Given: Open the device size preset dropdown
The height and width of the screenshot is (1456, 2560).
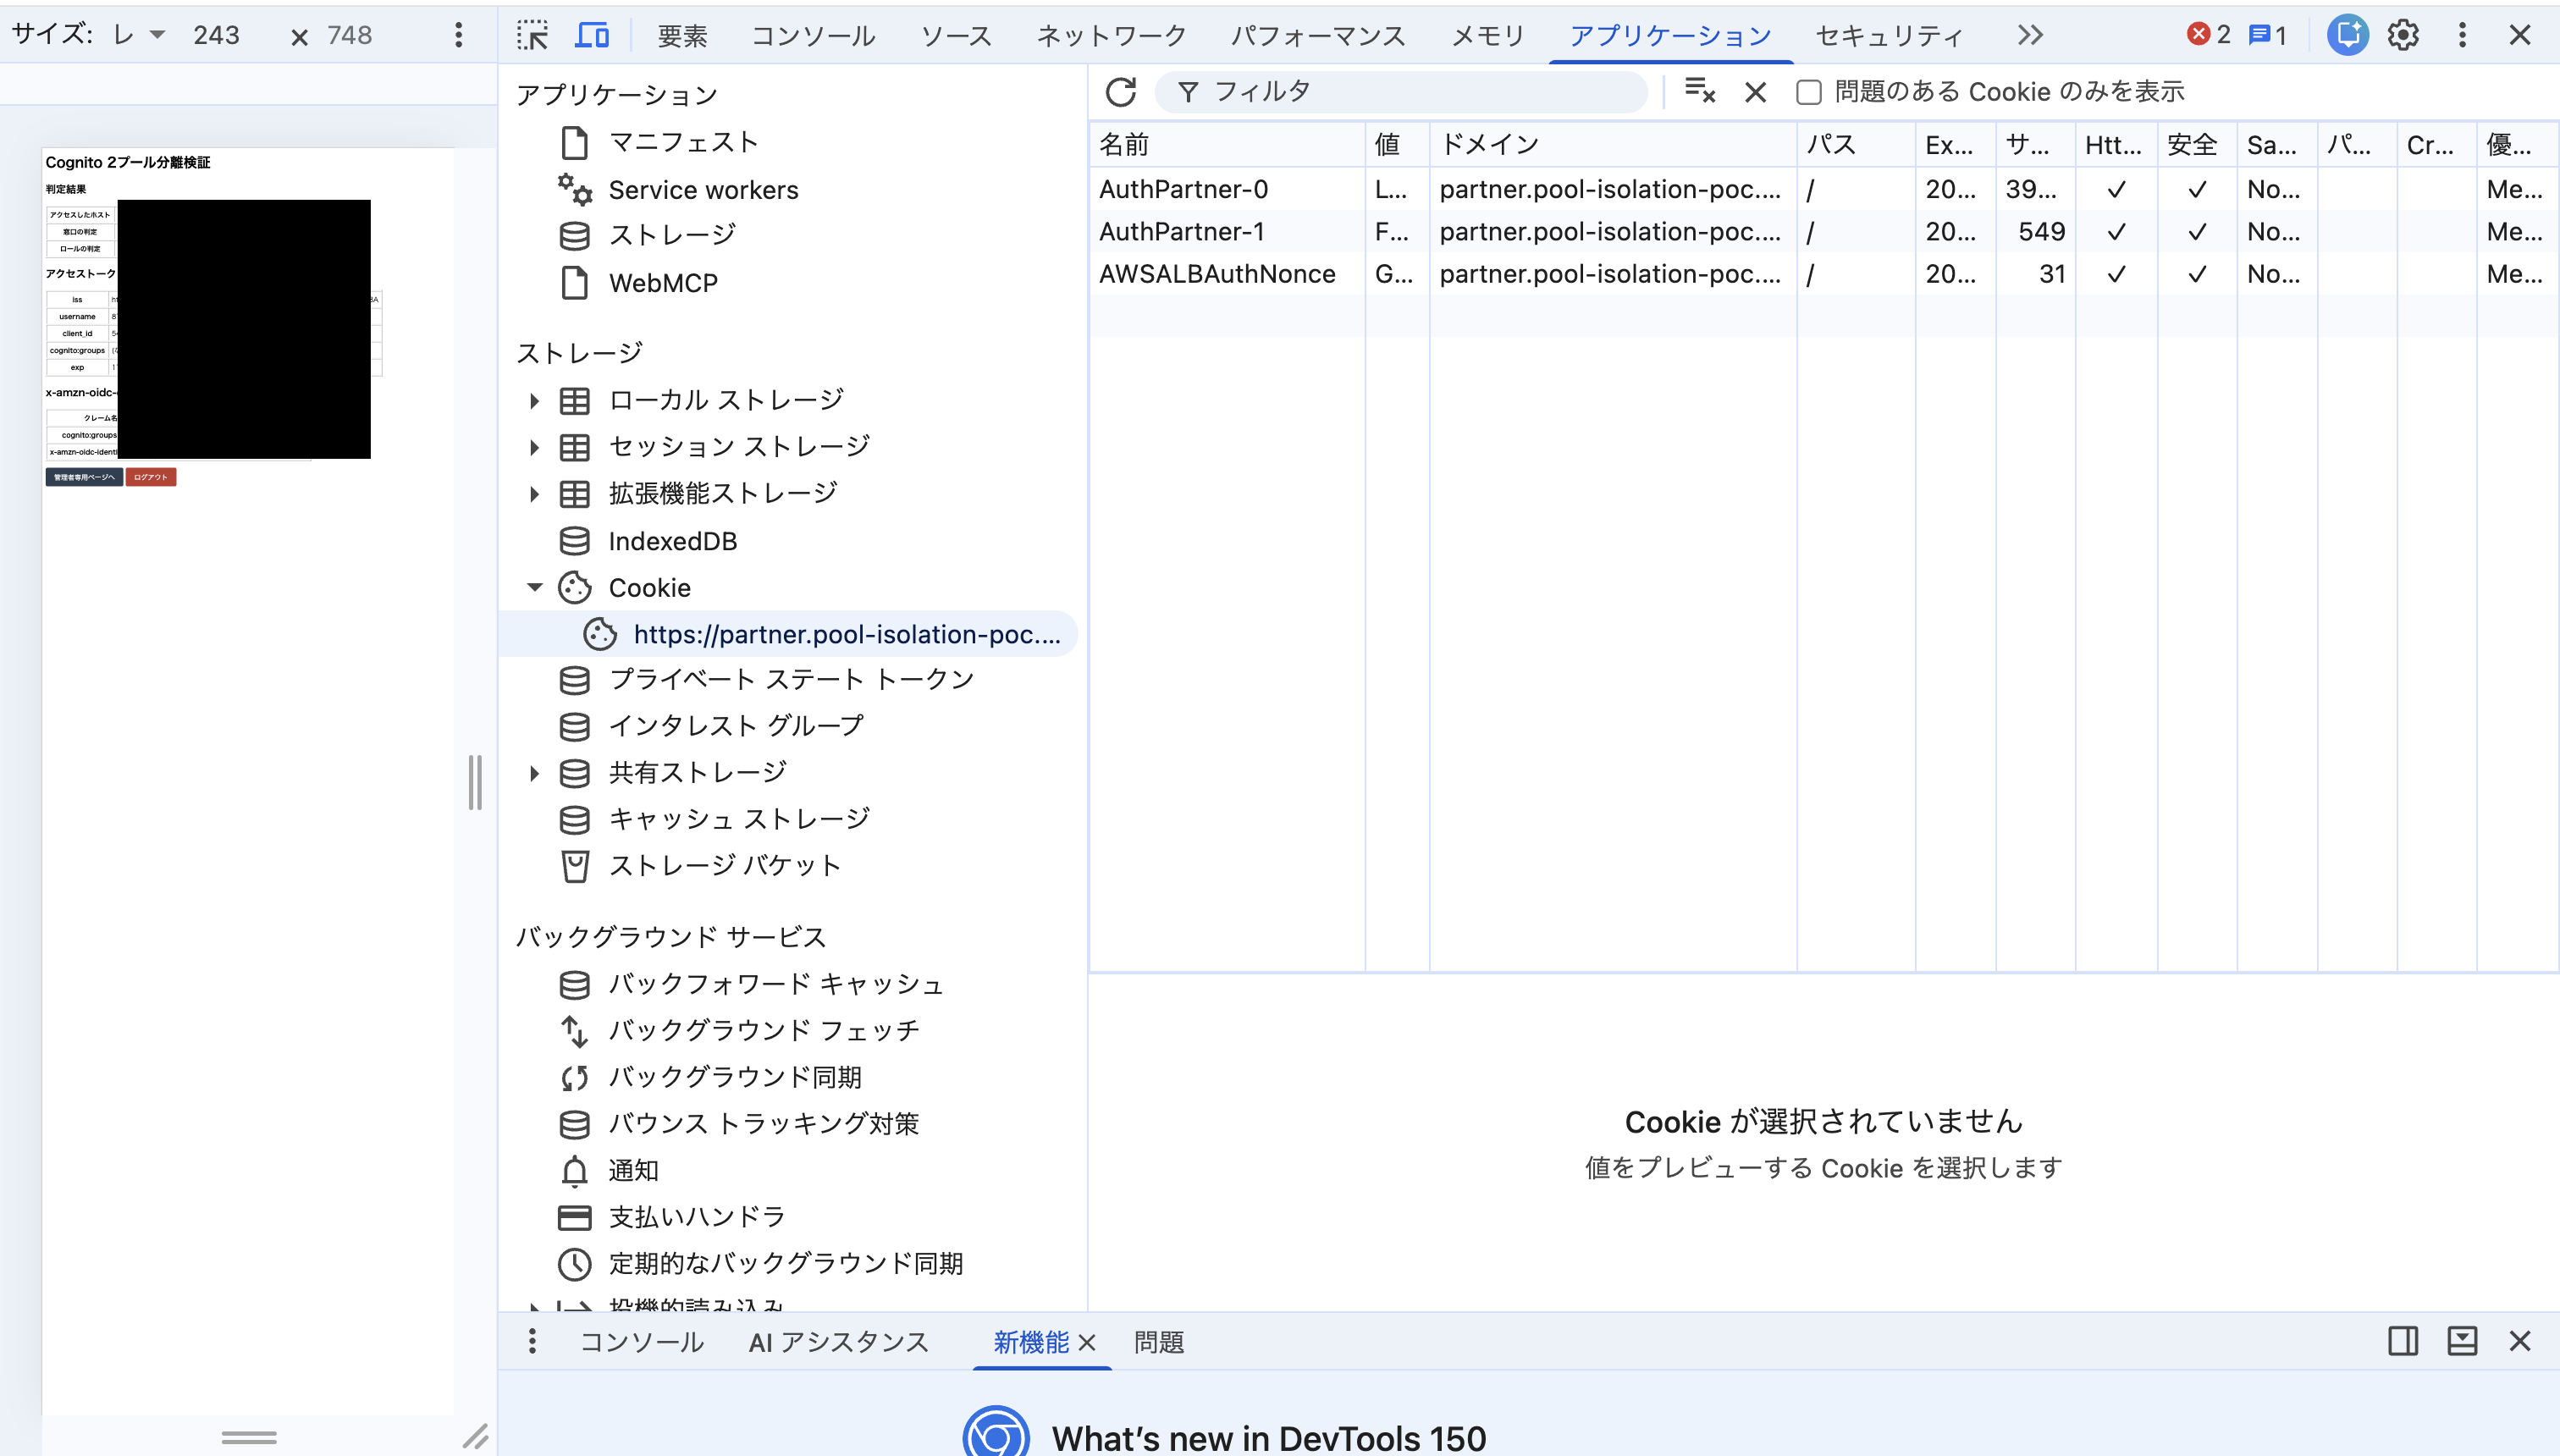Looking at the screenshot, I should [139, 35].
